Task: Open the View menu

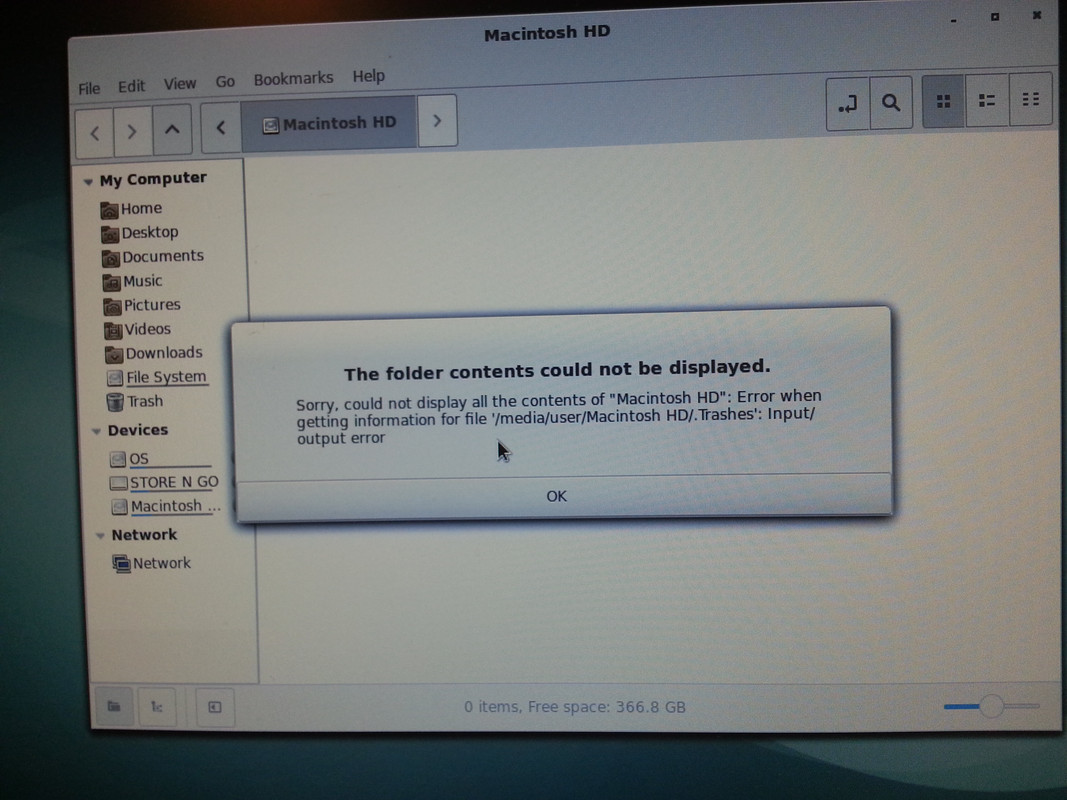Action: (x=180, y=84)
